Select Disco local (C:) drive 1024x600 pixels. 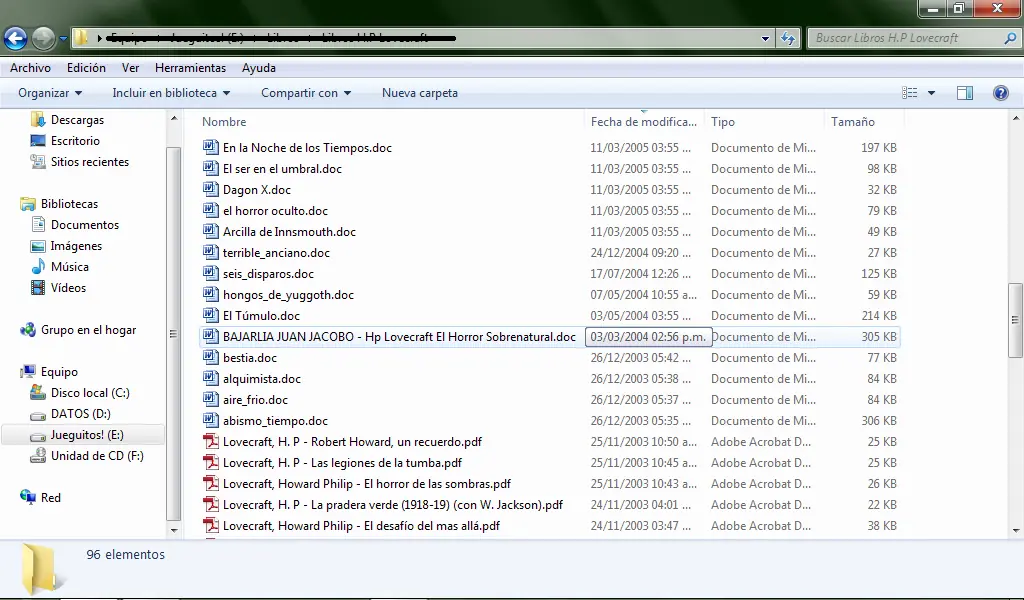[90, 393]
